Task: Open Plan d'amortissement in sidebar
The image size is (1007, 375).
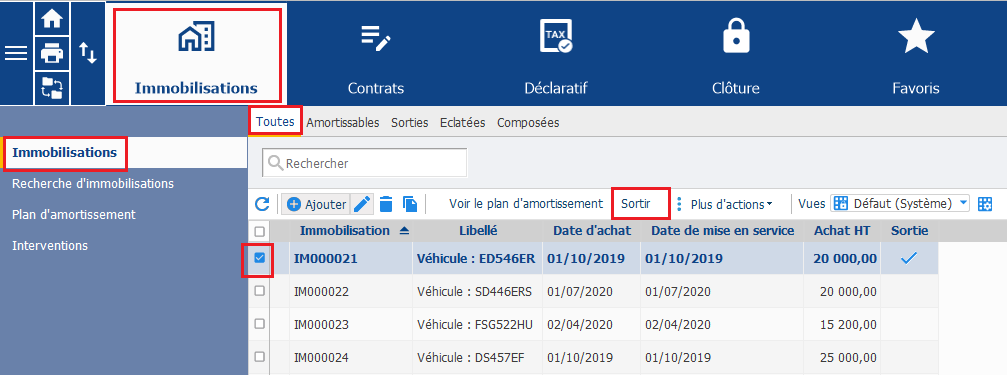Action: [74, 214]
